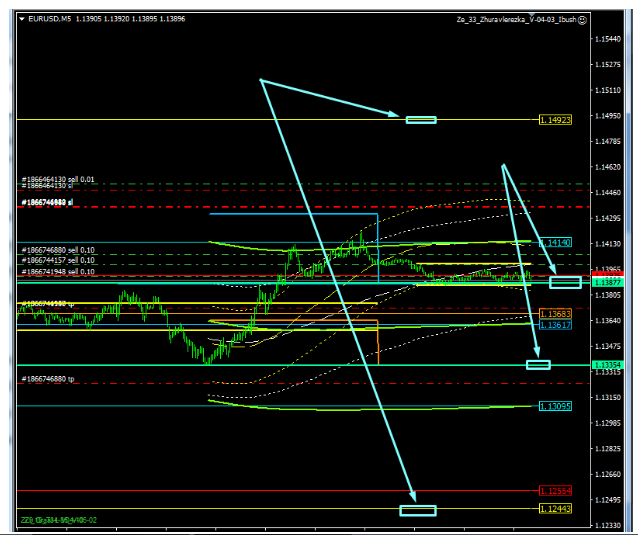The width and height of the screenshot is (638, 535).
Task: Select the yellow 1.12443 price label
Action: (555, 509)
